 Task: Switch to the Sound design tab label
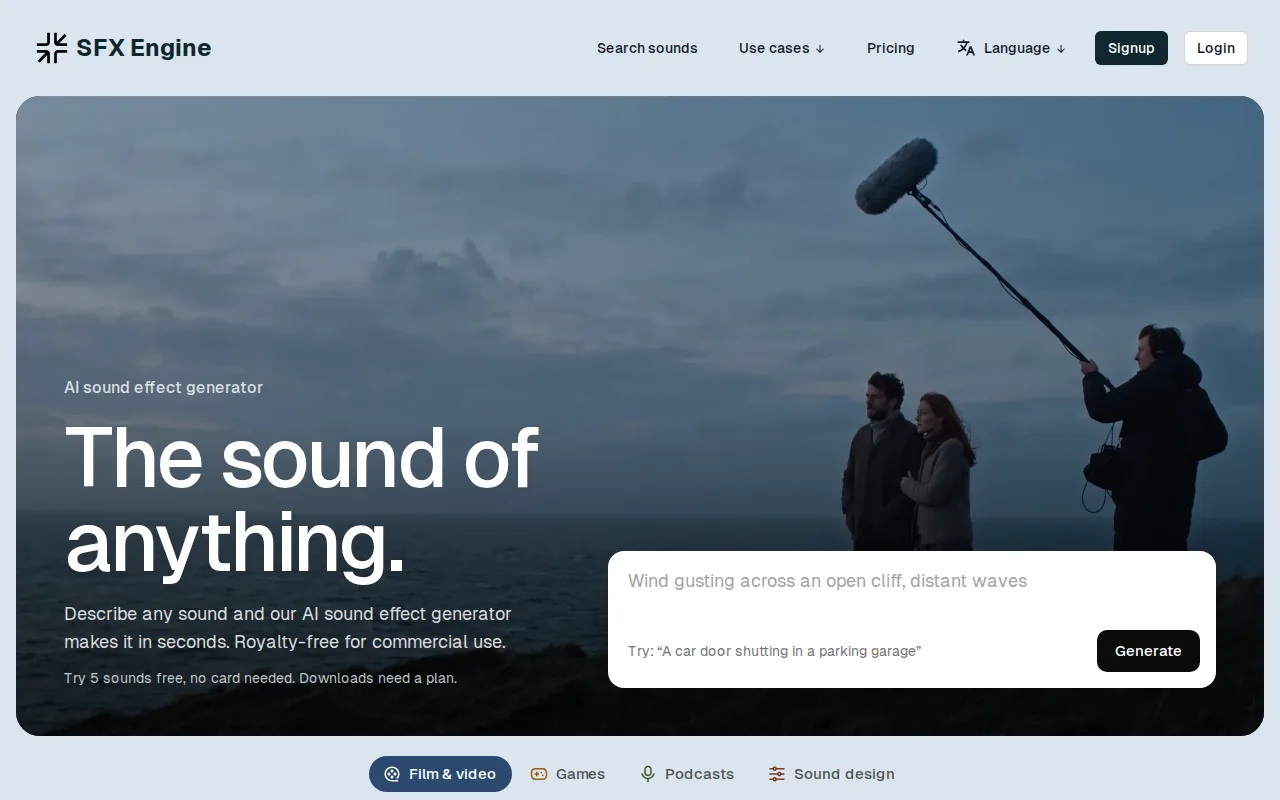(844, 774)
